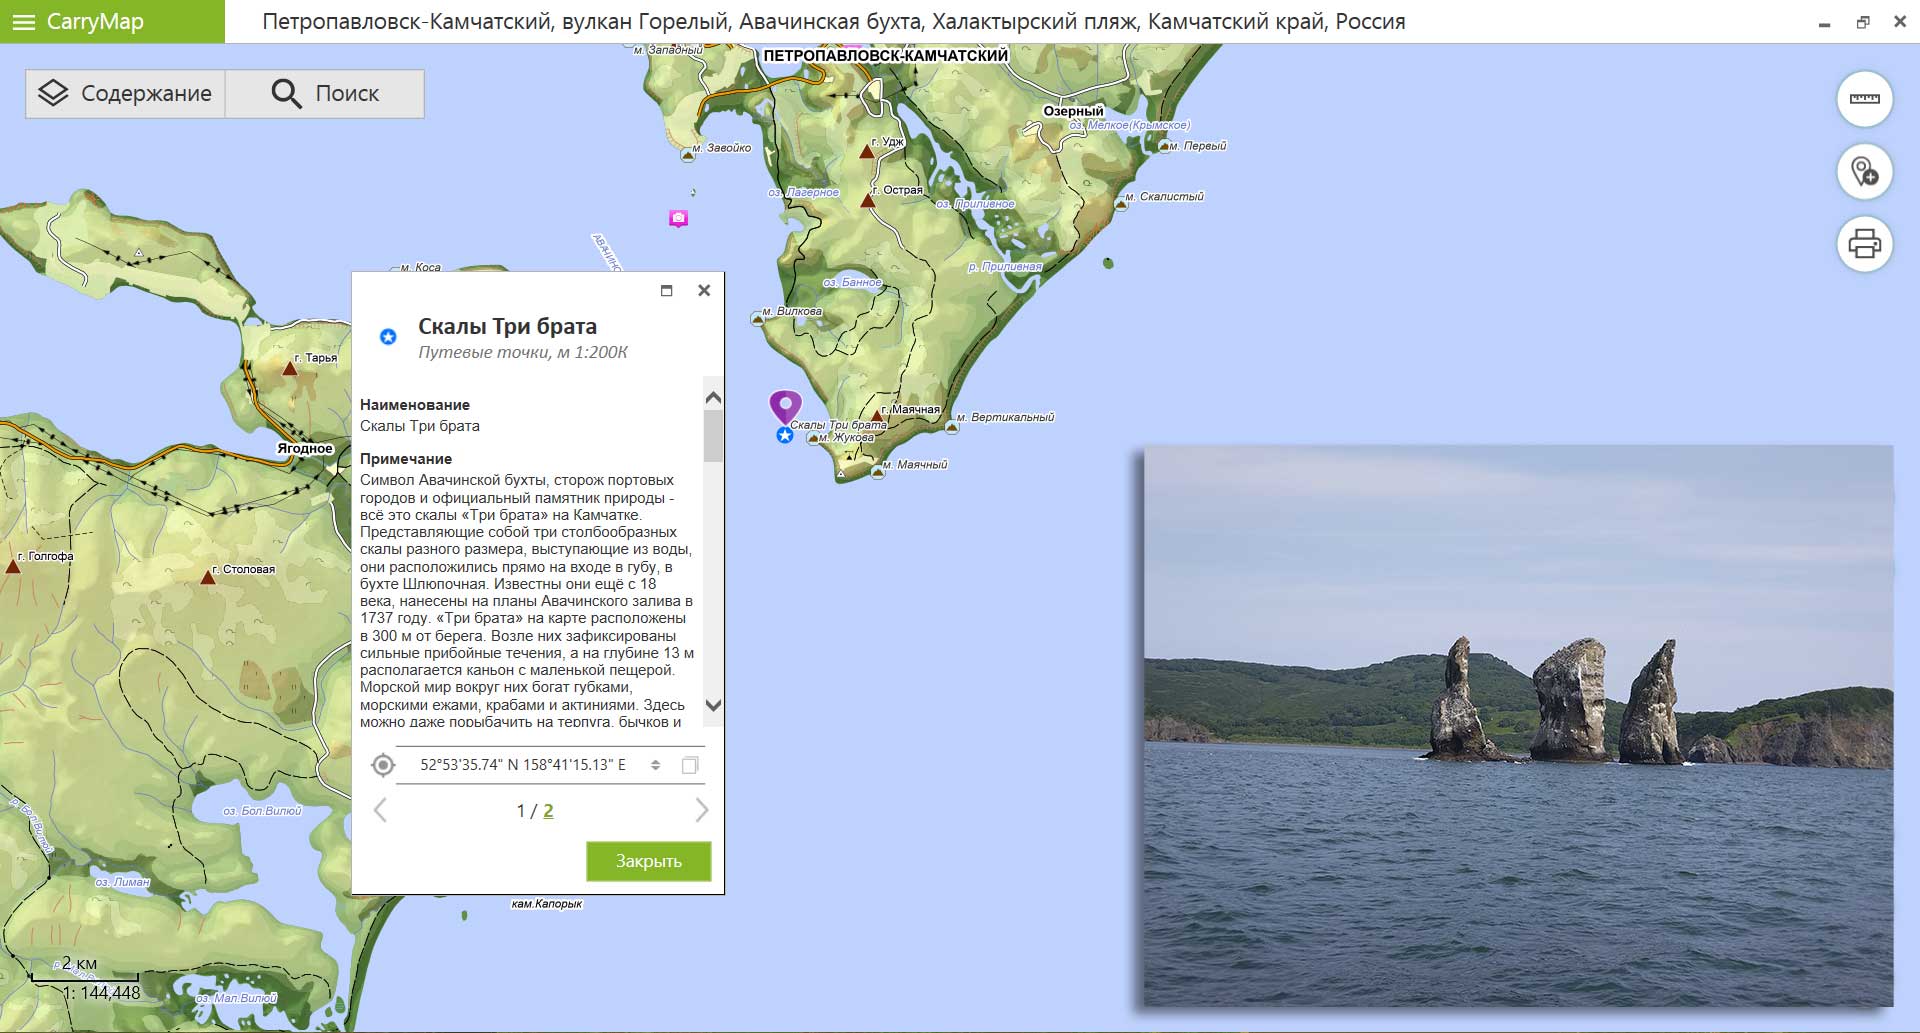
Task: Click the м. Вилкова cape marker
Action: coord(757,318)
